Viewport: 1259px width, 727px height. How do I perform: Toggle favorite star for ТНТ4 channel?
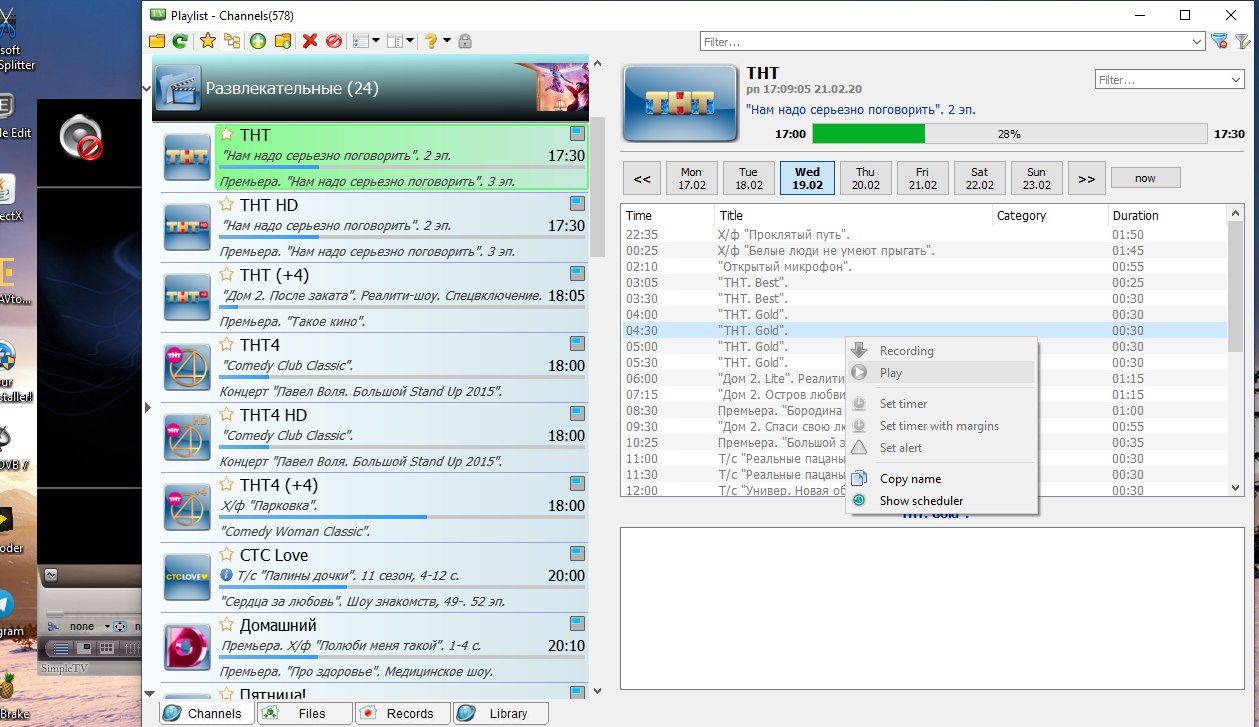click(x=227, y=345)
